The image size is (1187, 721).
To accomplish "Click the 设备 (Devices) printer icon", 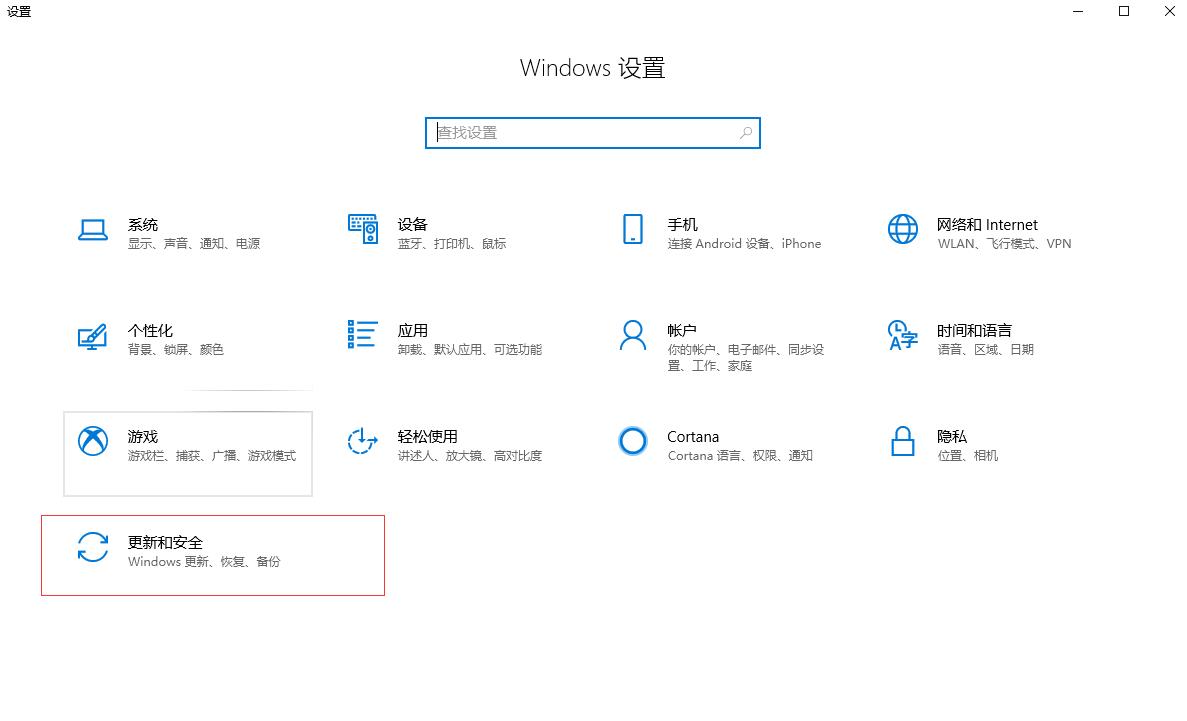I will (x=362, y=230).
